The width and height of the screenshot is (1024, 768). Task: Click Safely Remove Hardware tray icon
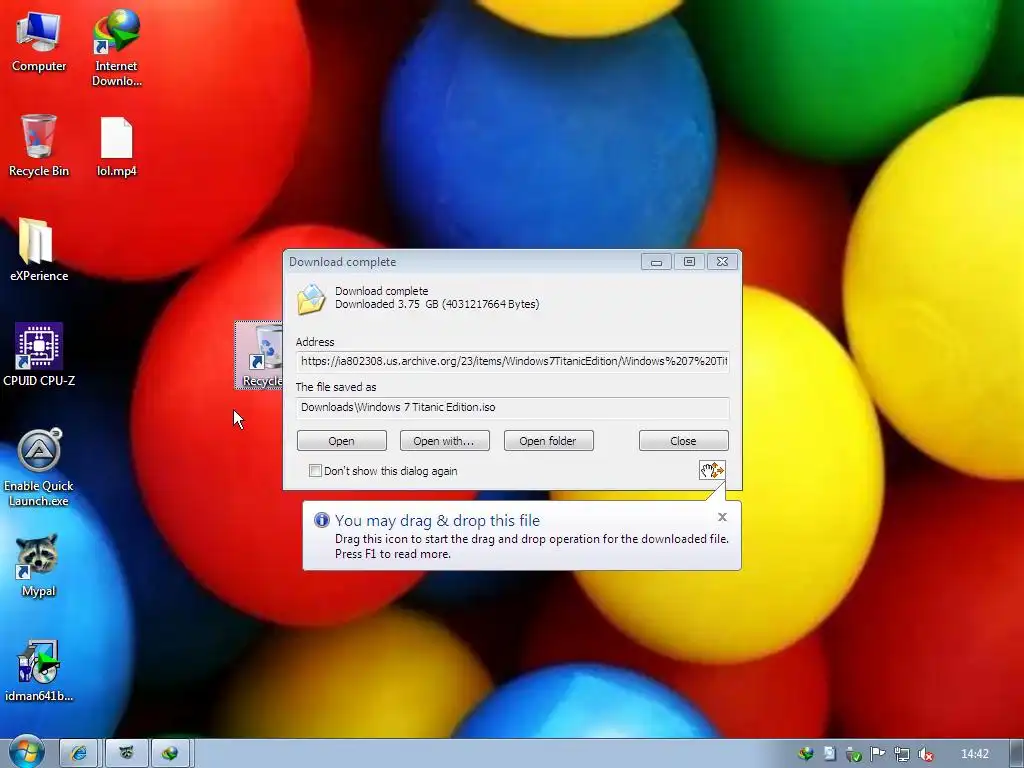853,754
